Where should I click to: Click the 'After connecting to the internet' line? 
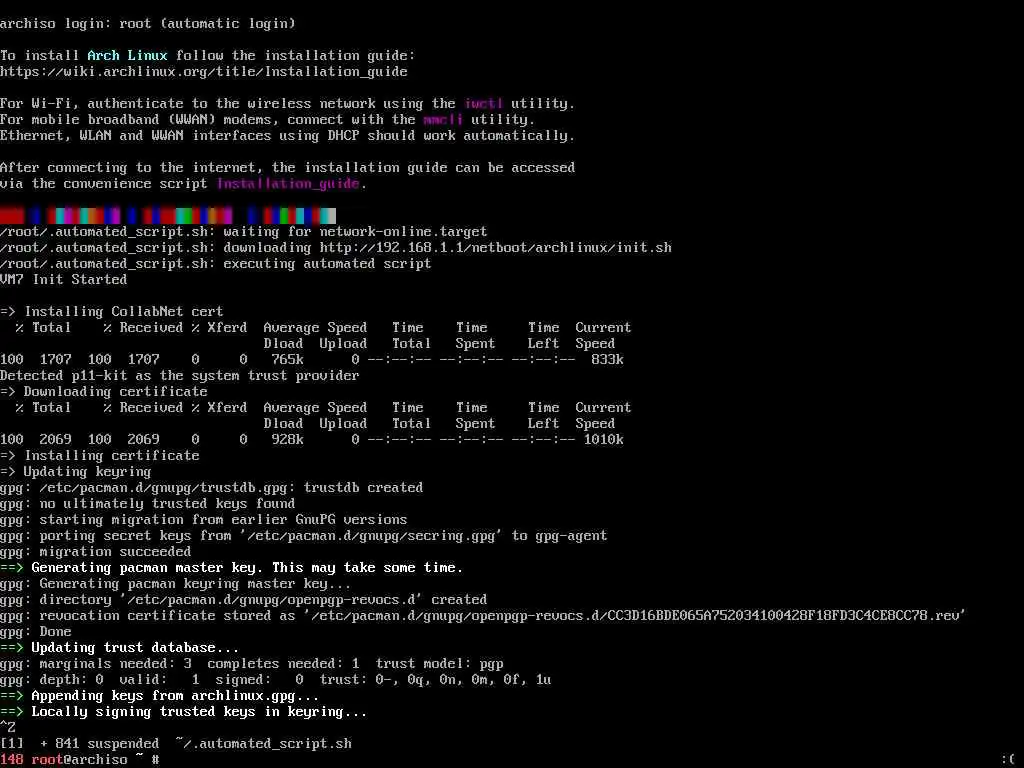point(287,168)
